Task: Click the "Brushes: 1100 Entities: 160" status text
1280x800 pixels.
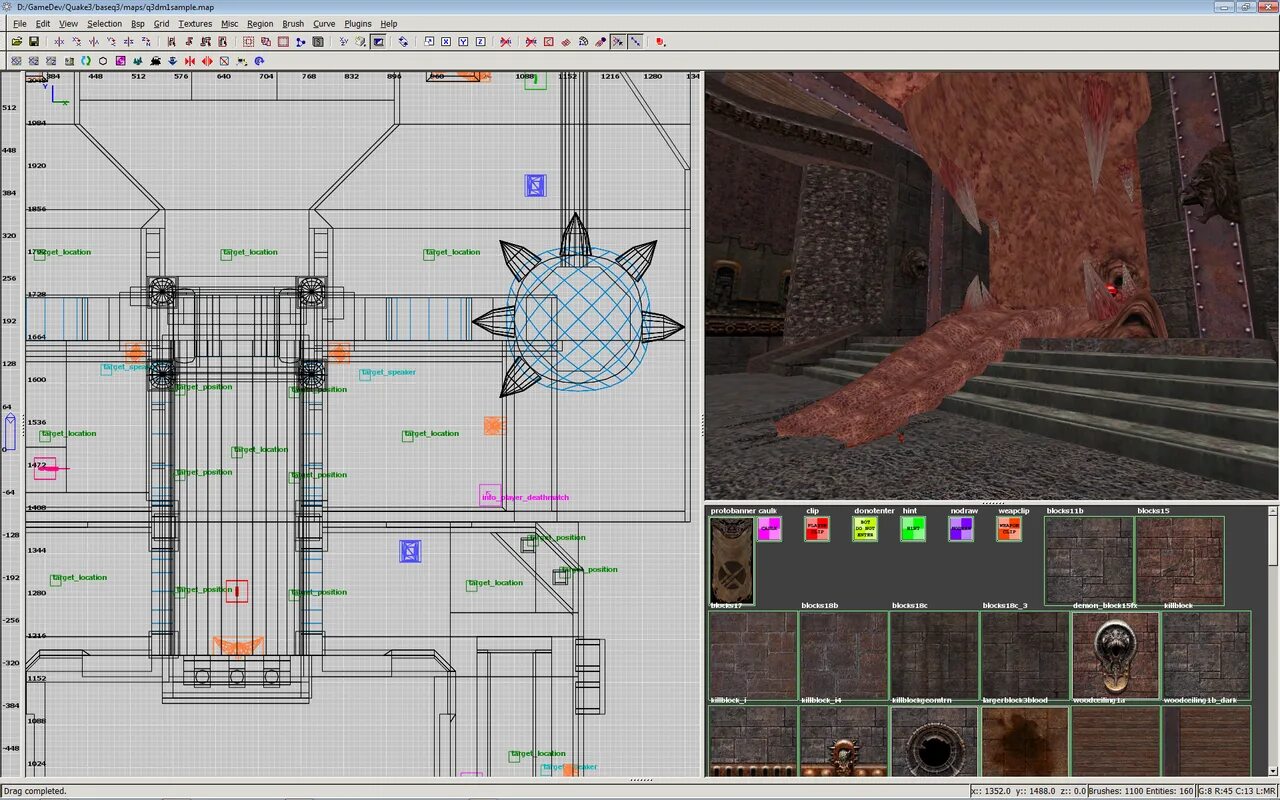Action: coord(1141,791)
